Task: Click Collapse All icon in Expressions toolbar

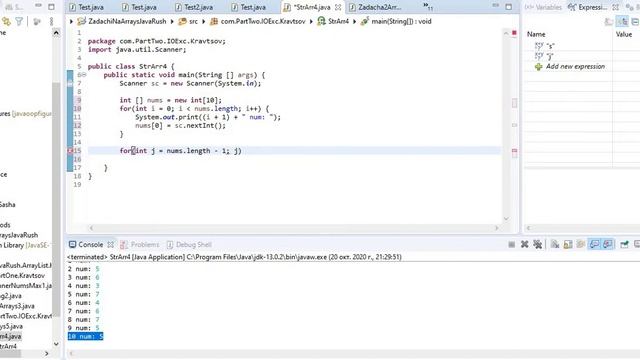Action: pyautogui.click(x=636, y=22)
